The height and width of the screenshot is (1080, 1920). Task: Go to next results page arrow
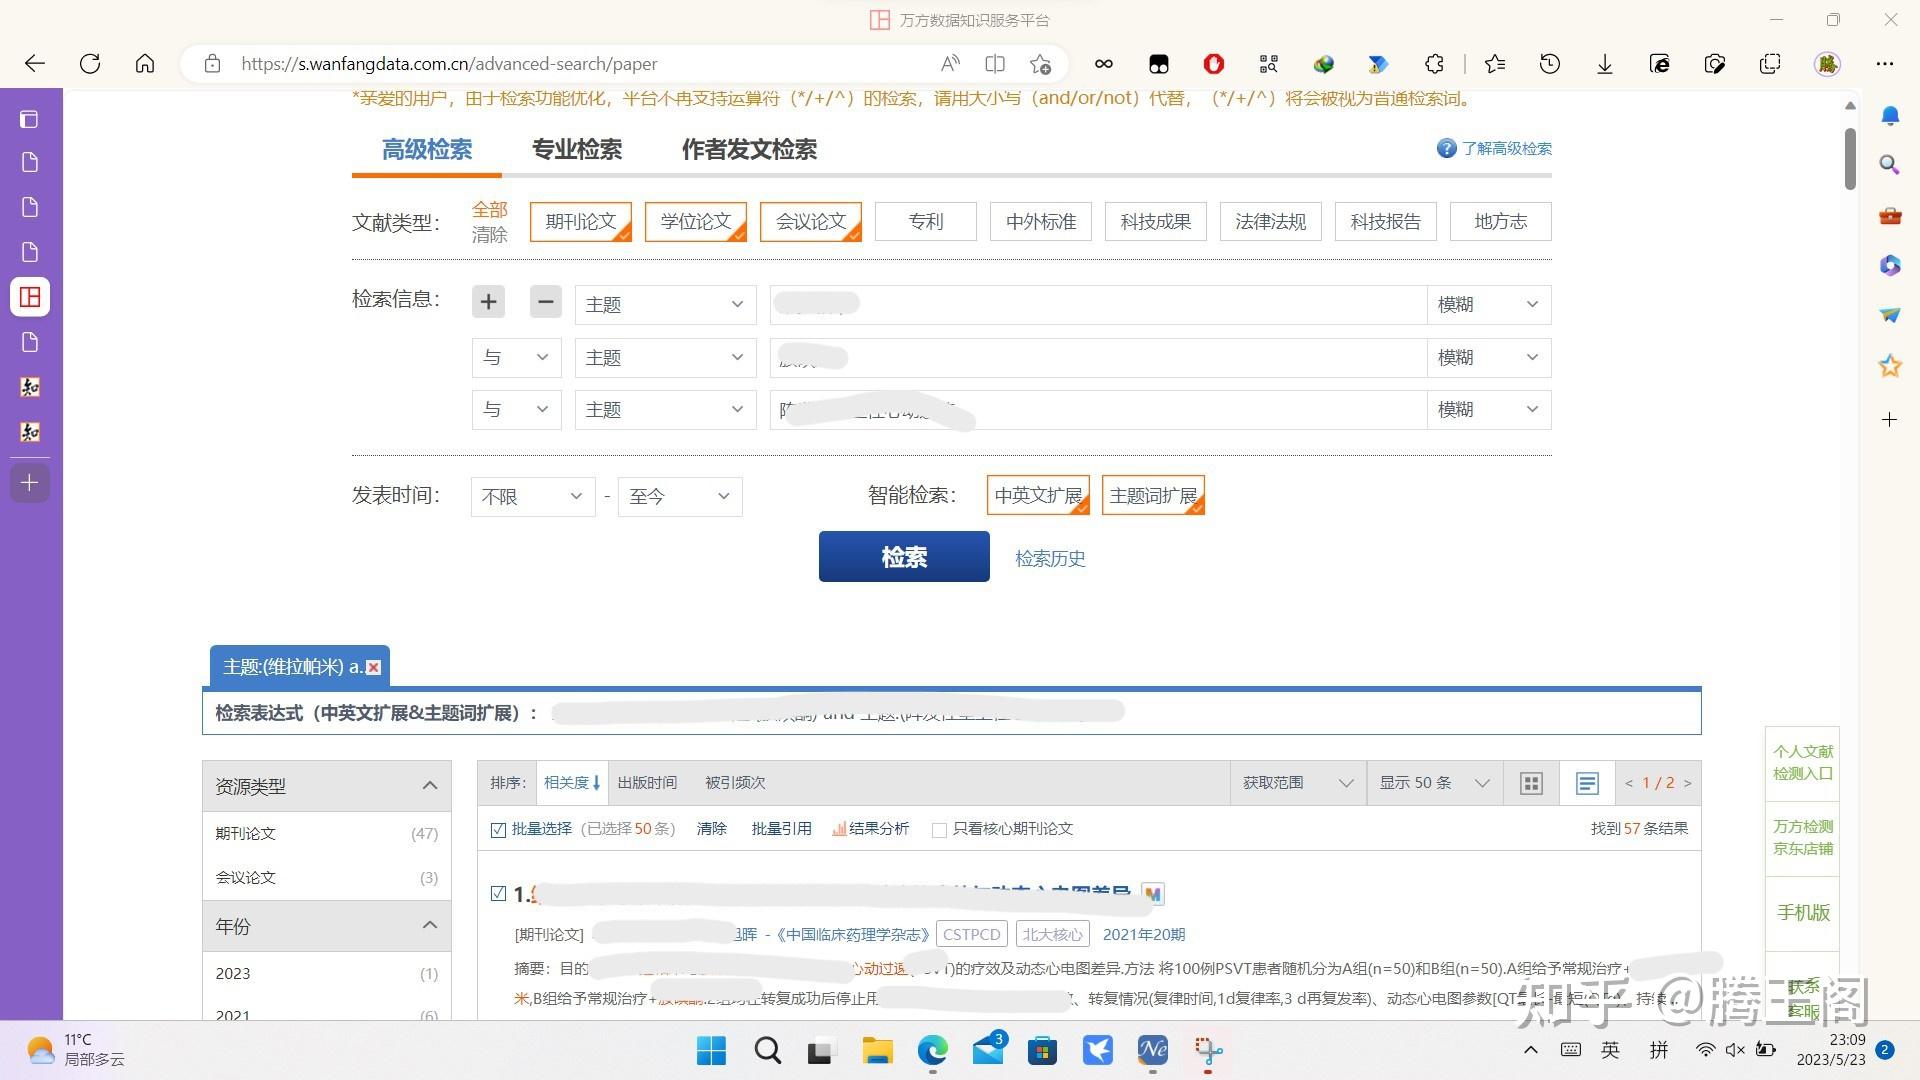[x=1687, y=783]
